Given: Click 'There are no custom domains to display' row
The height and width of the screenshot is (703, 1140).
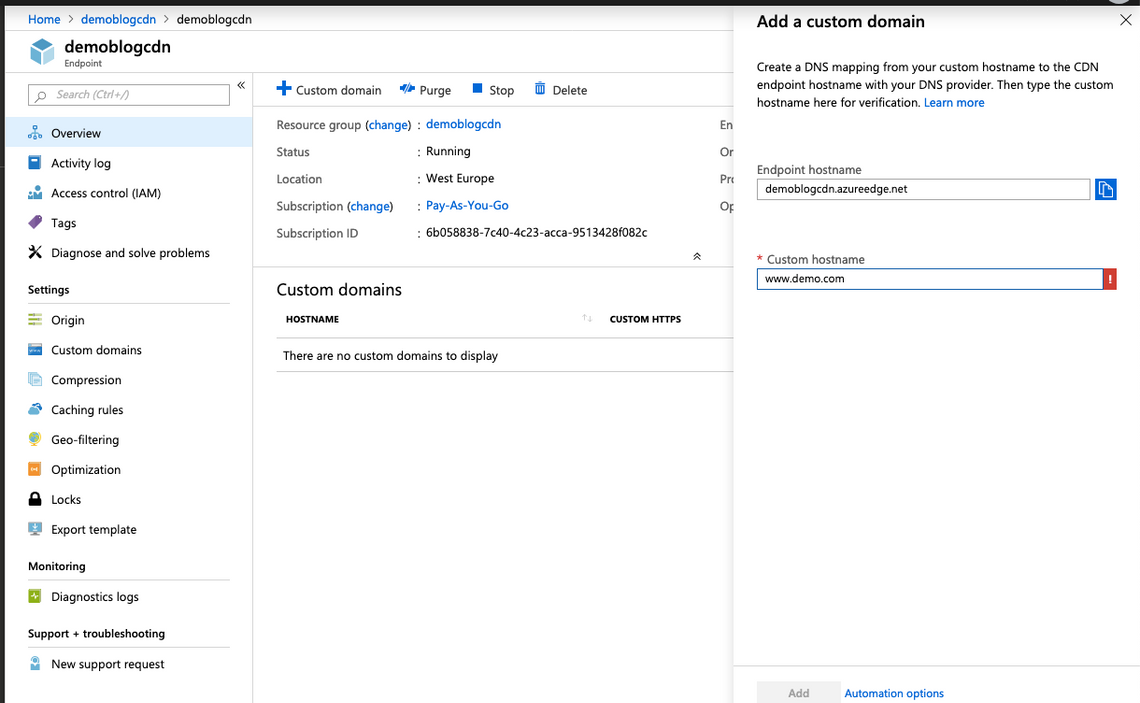Looking at the screenshot, I should (505, 355).
